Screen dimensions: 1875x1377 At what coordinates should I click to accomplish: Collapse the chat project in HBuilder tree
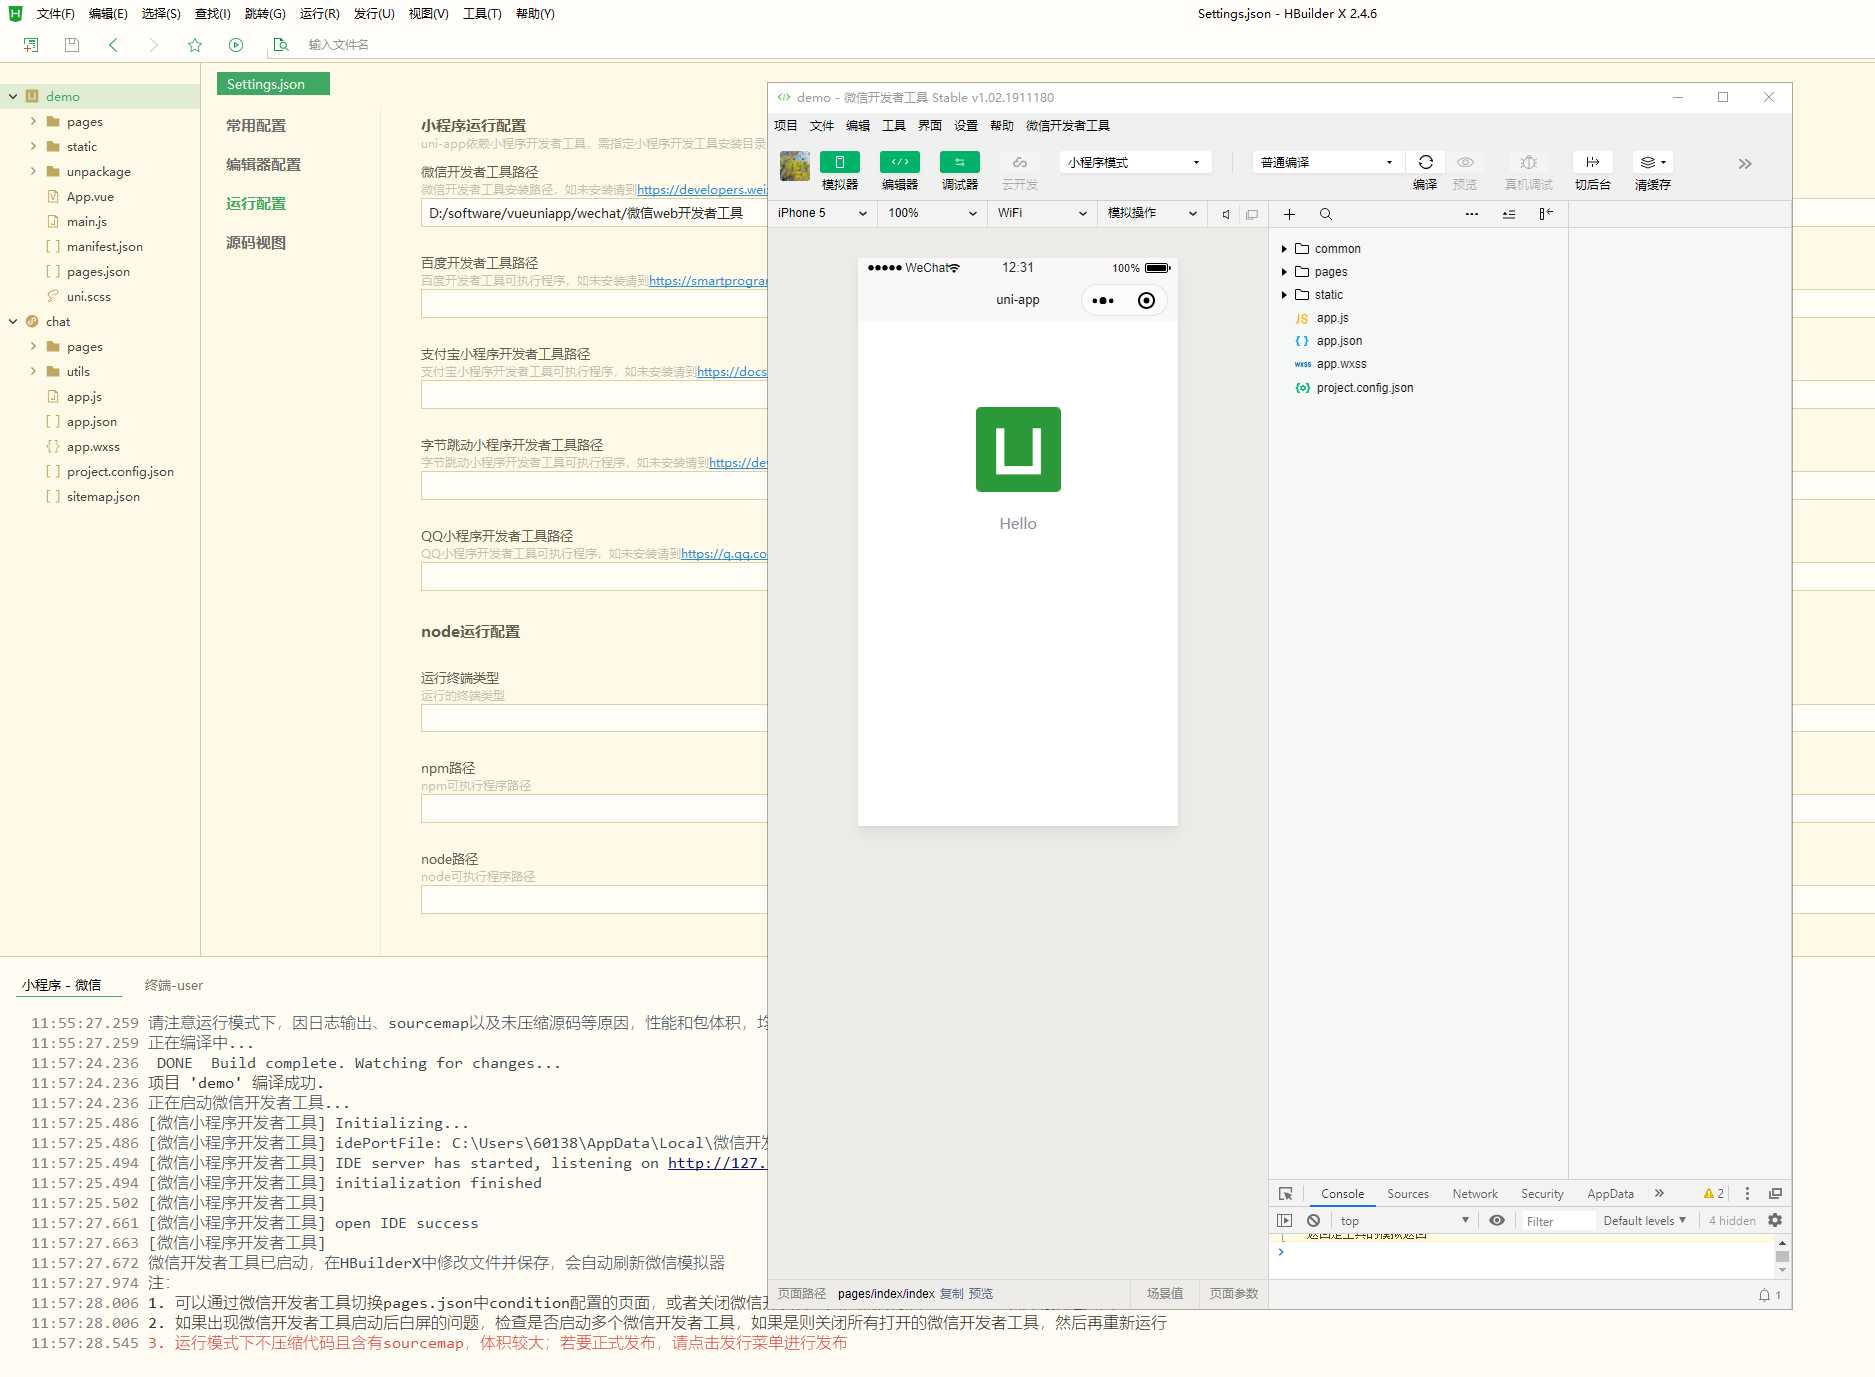[13, 322]
